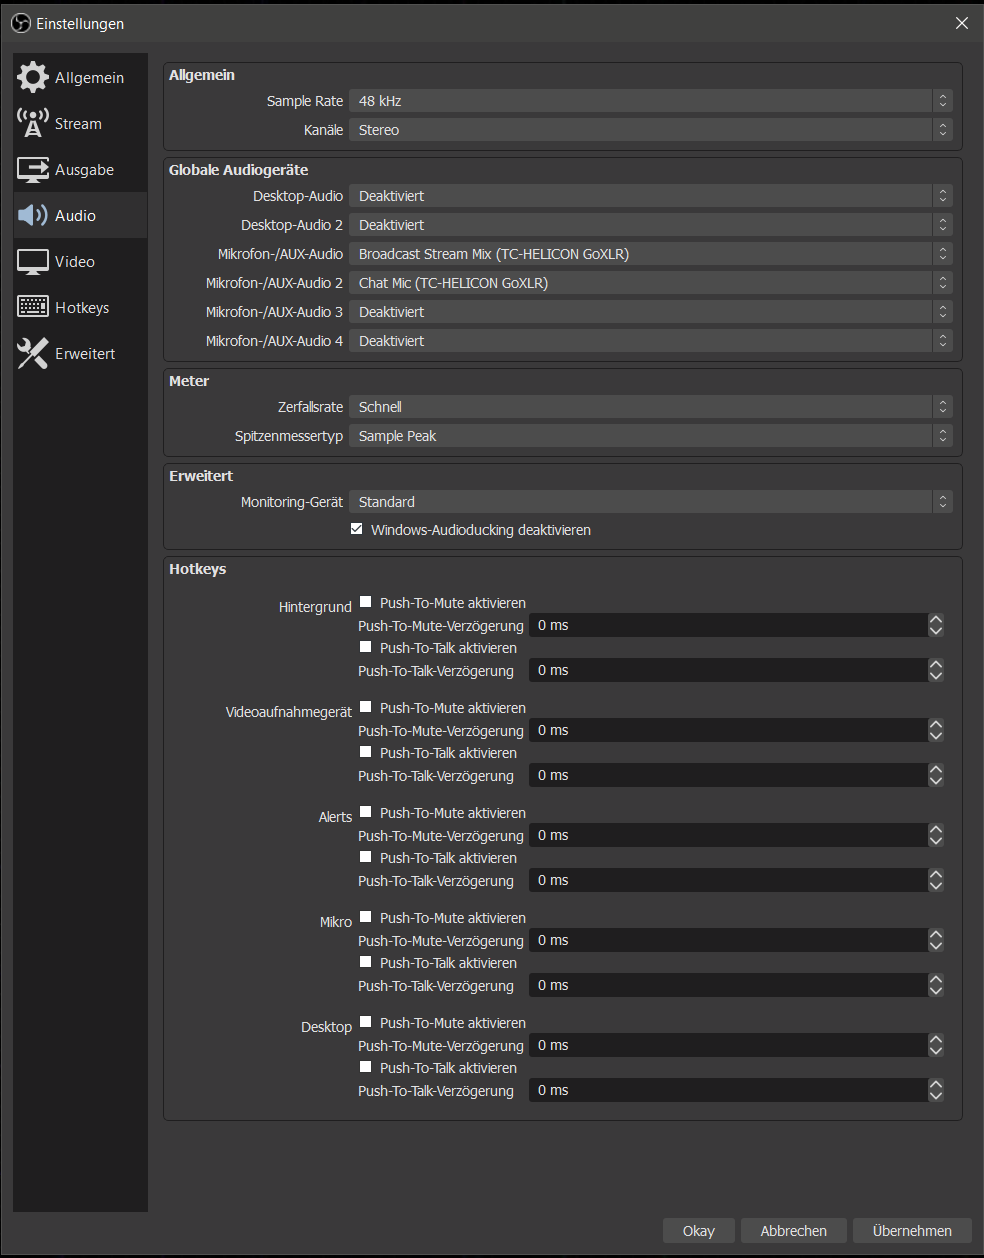Go to the Ausgabe tab label
The height and width of the screenshot is (1258, 984).
click(84, 170)
